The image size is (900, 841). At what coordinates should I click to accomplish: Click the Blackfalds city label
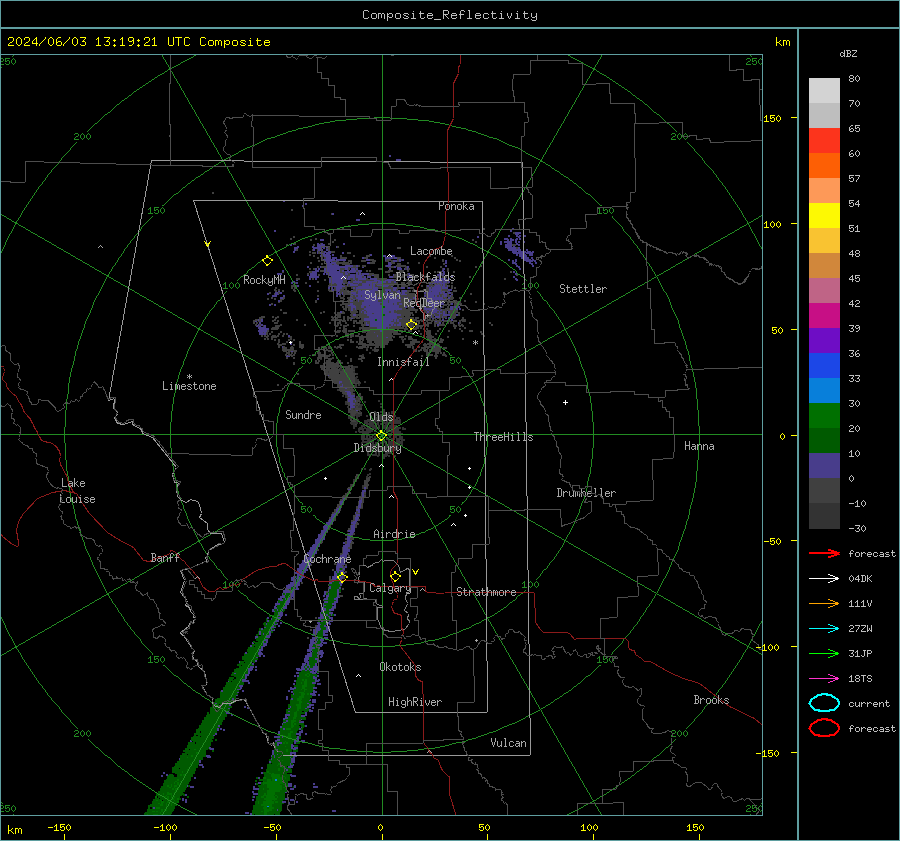pos(425,277)
